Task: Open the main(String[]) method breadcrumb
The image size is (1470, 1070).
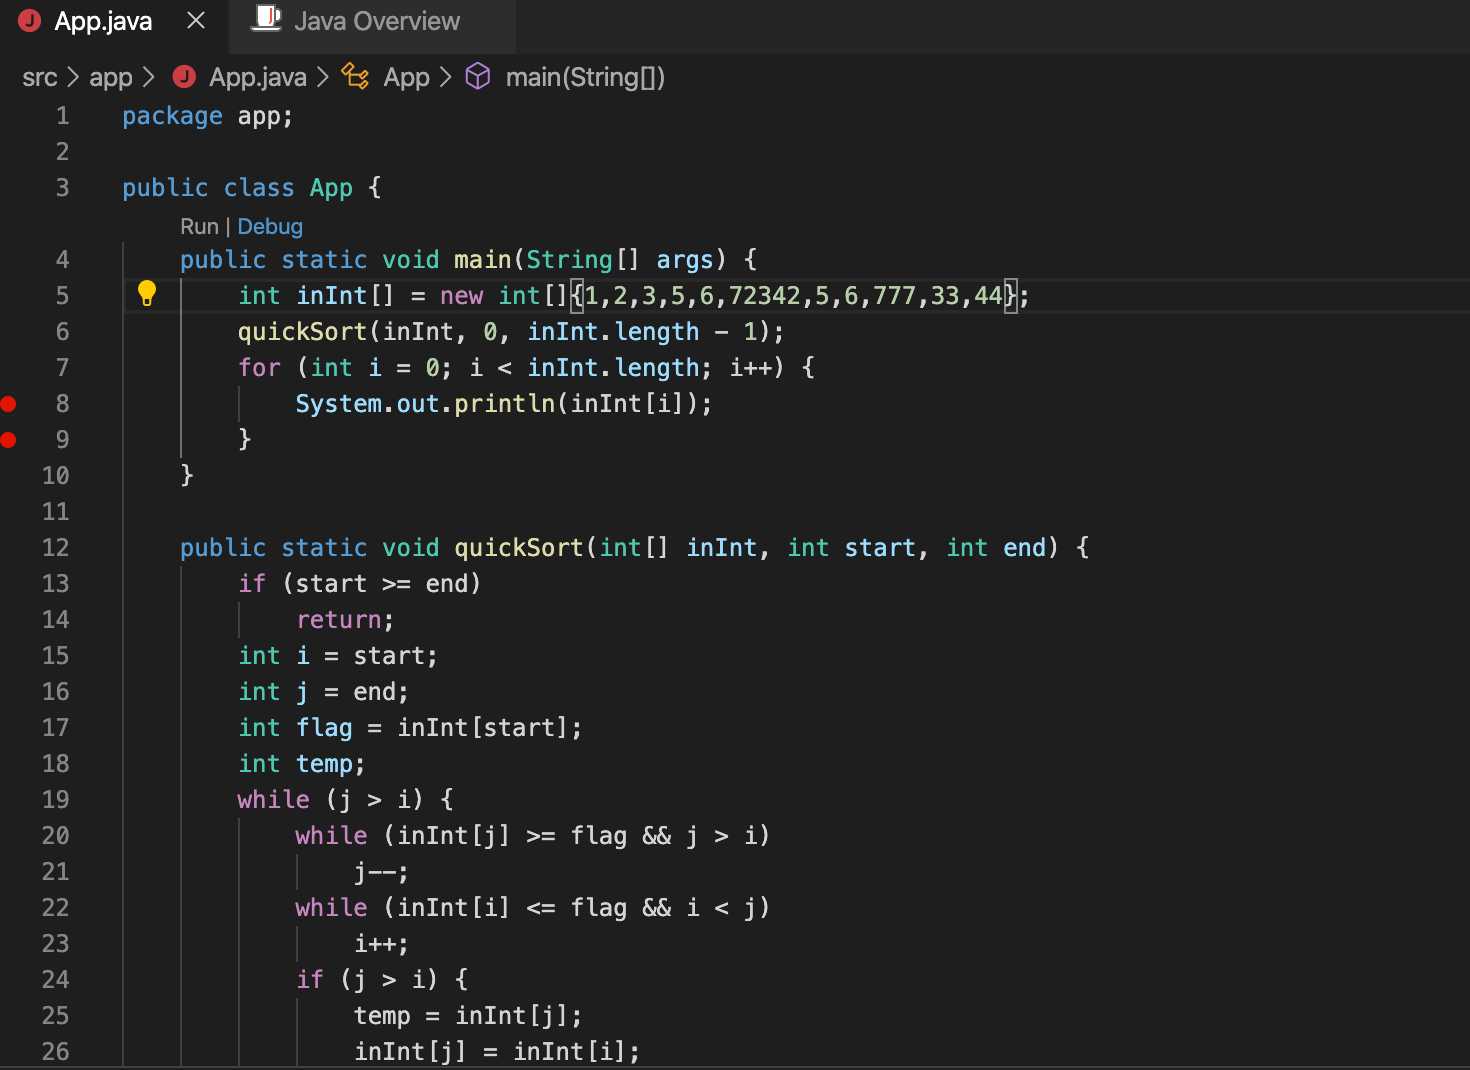Action: click(x=585, y=77)
